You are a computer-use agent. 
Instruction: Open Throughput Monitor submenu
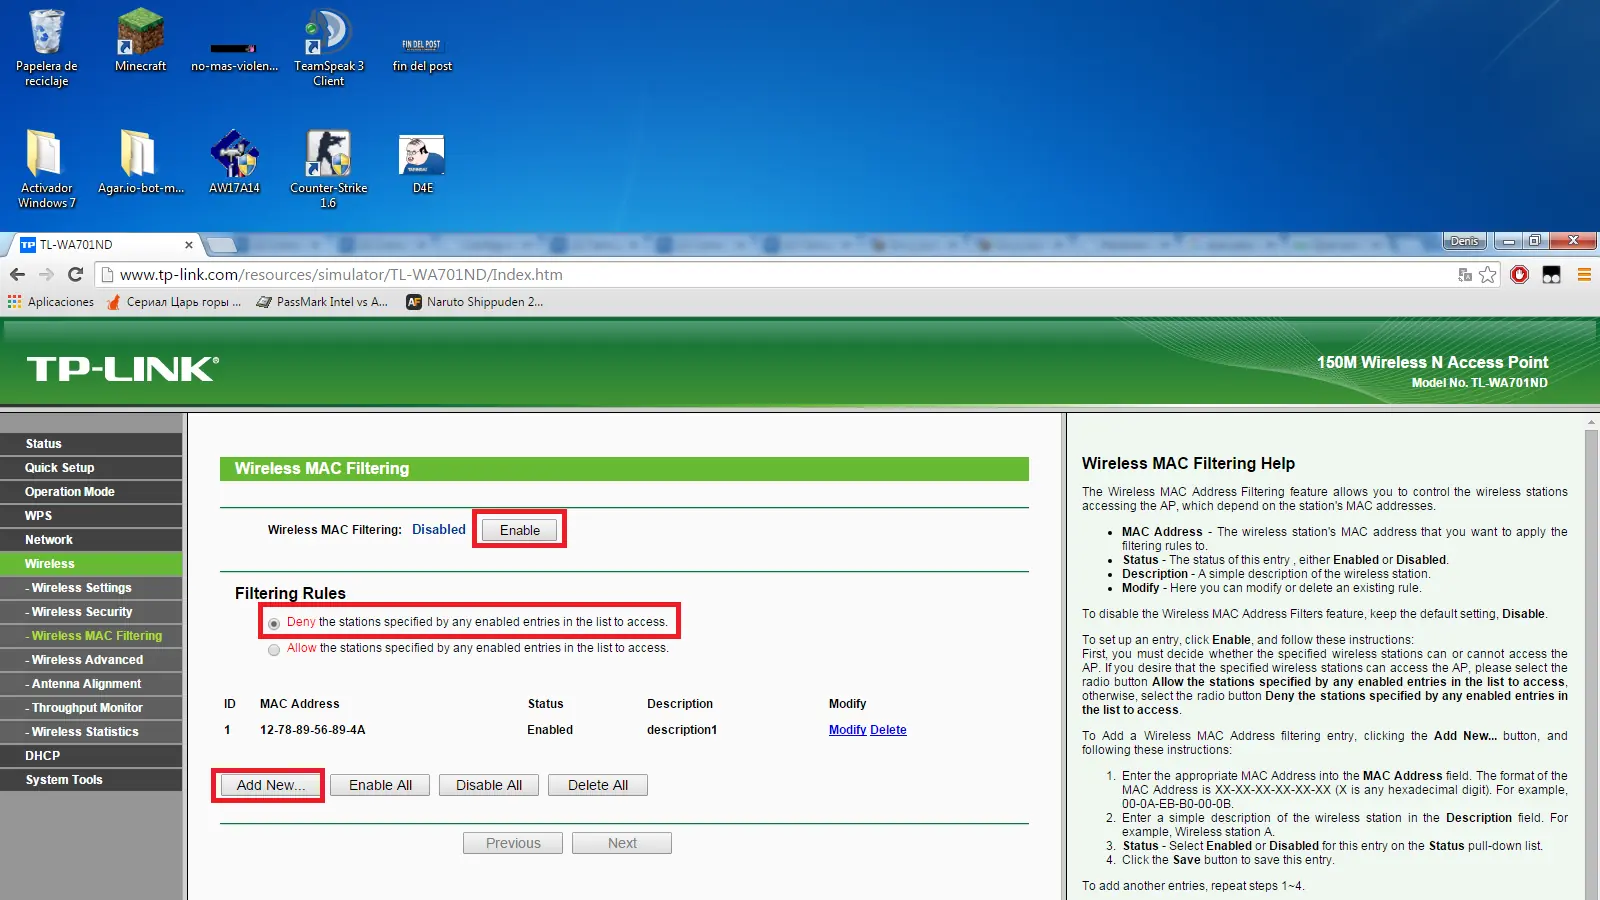pyautogui.click(x=91, y=708)
